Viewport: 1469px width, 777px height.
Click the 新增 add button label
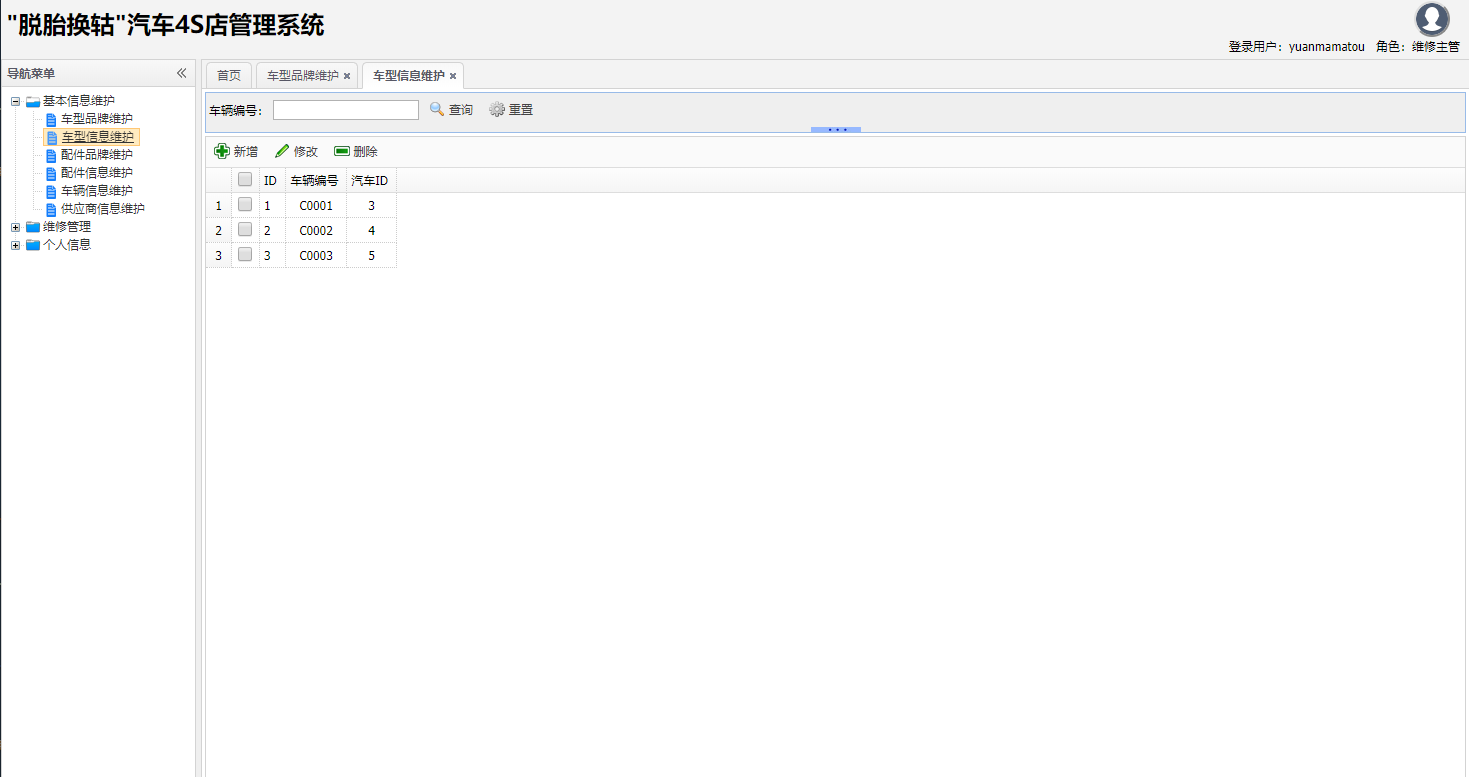tap(246, 152)
